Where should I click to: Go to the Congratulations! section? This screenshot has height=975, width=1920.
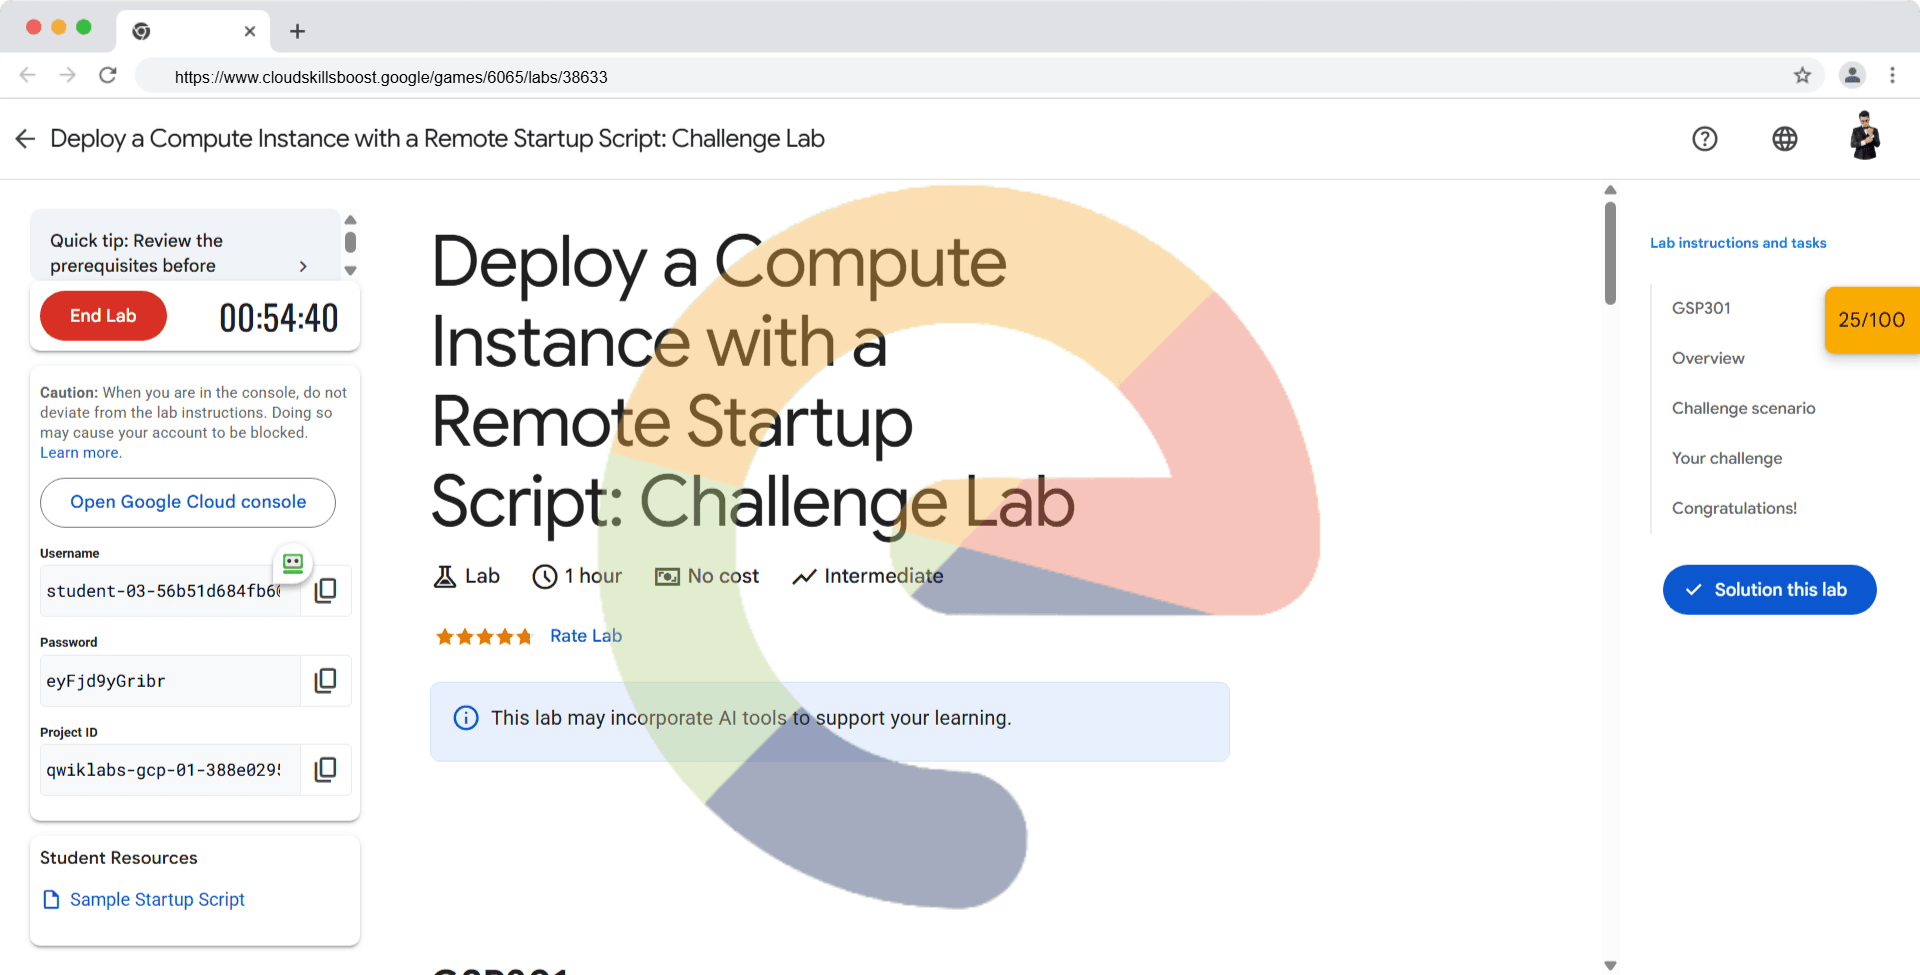(1734, 508)
